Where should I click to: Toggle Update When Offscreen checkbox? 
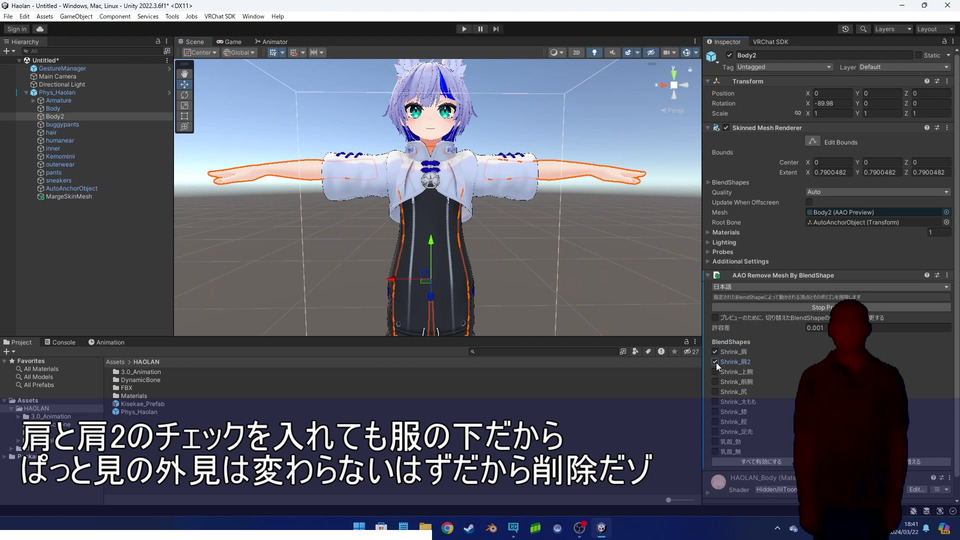click(x=809, y=202)
